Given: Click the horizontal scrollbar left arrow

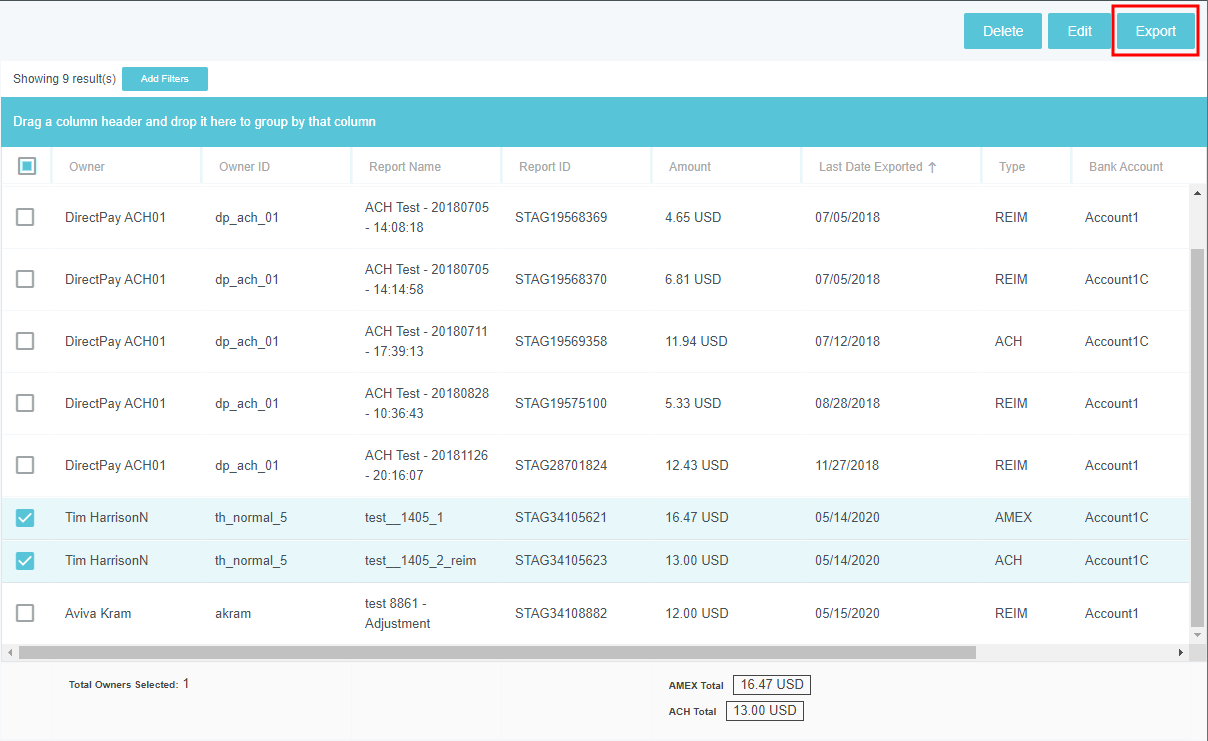Looking at the screenshot, I should pyautogui.click(x=9, y=653).
